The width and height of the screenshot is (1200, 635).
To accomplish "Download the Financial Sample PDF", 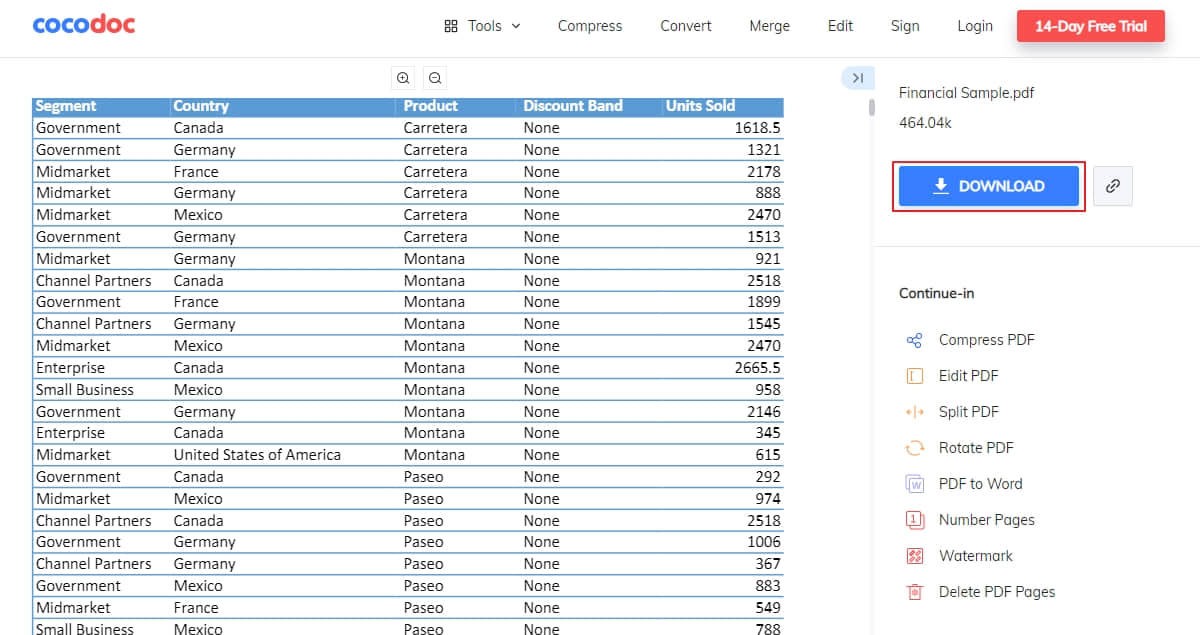I will point(988,185).
